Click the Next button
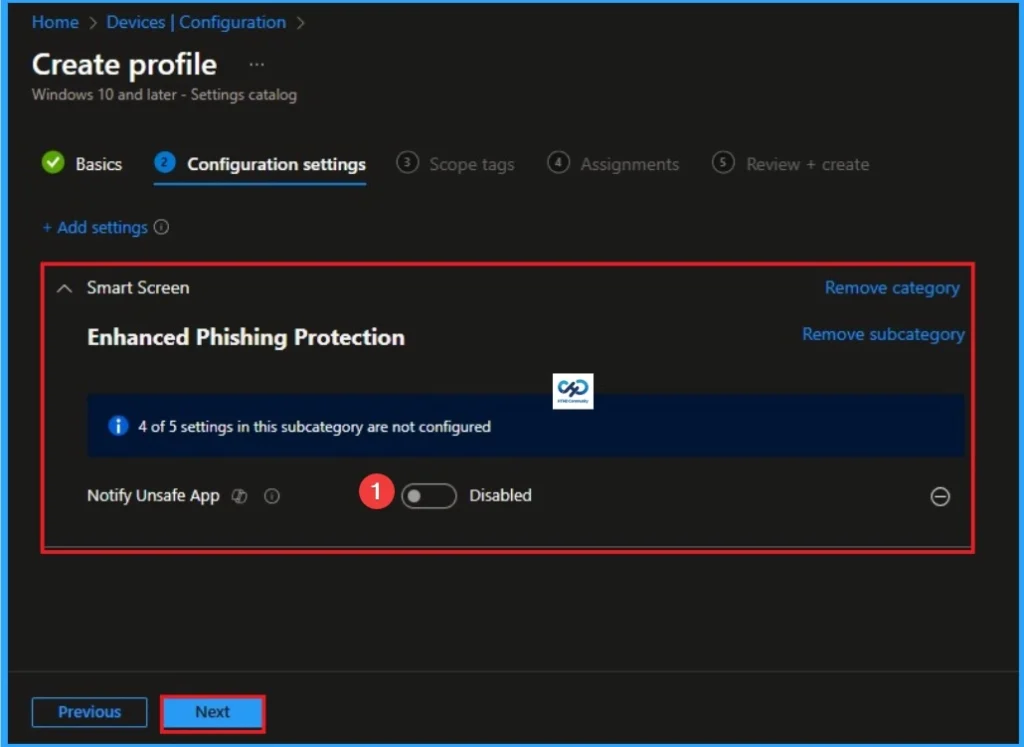This screenshot has height=747, width=1024. (x=212, y=712)
